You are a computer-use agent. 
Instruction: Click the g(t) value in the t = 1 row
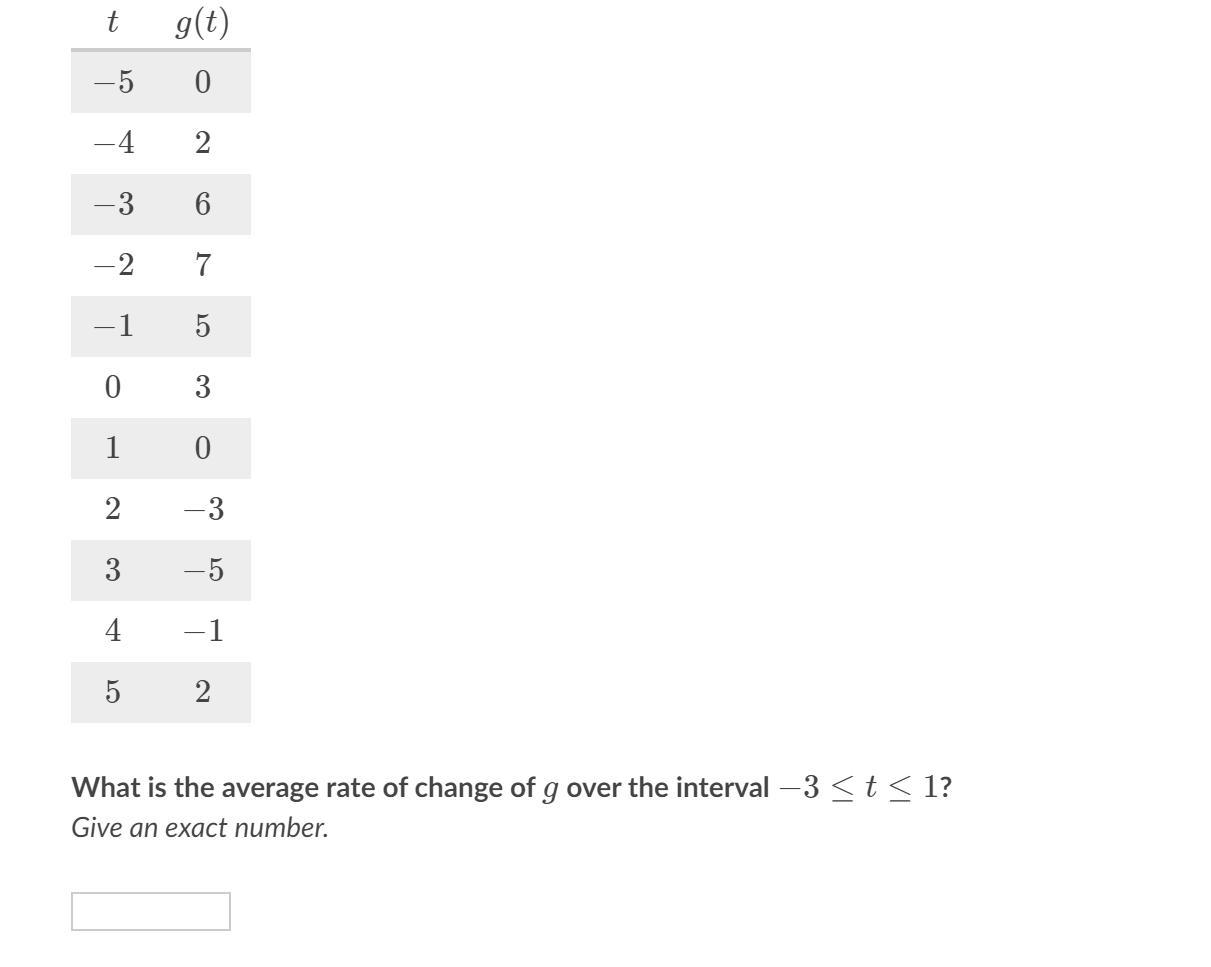[202, 448]
